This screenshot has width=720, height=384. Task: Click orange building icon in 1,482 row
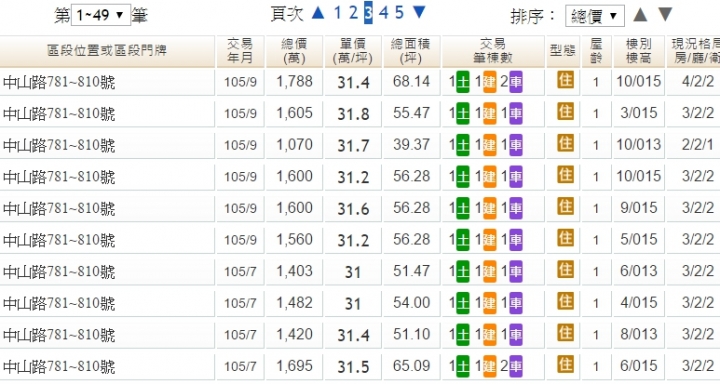489,304
